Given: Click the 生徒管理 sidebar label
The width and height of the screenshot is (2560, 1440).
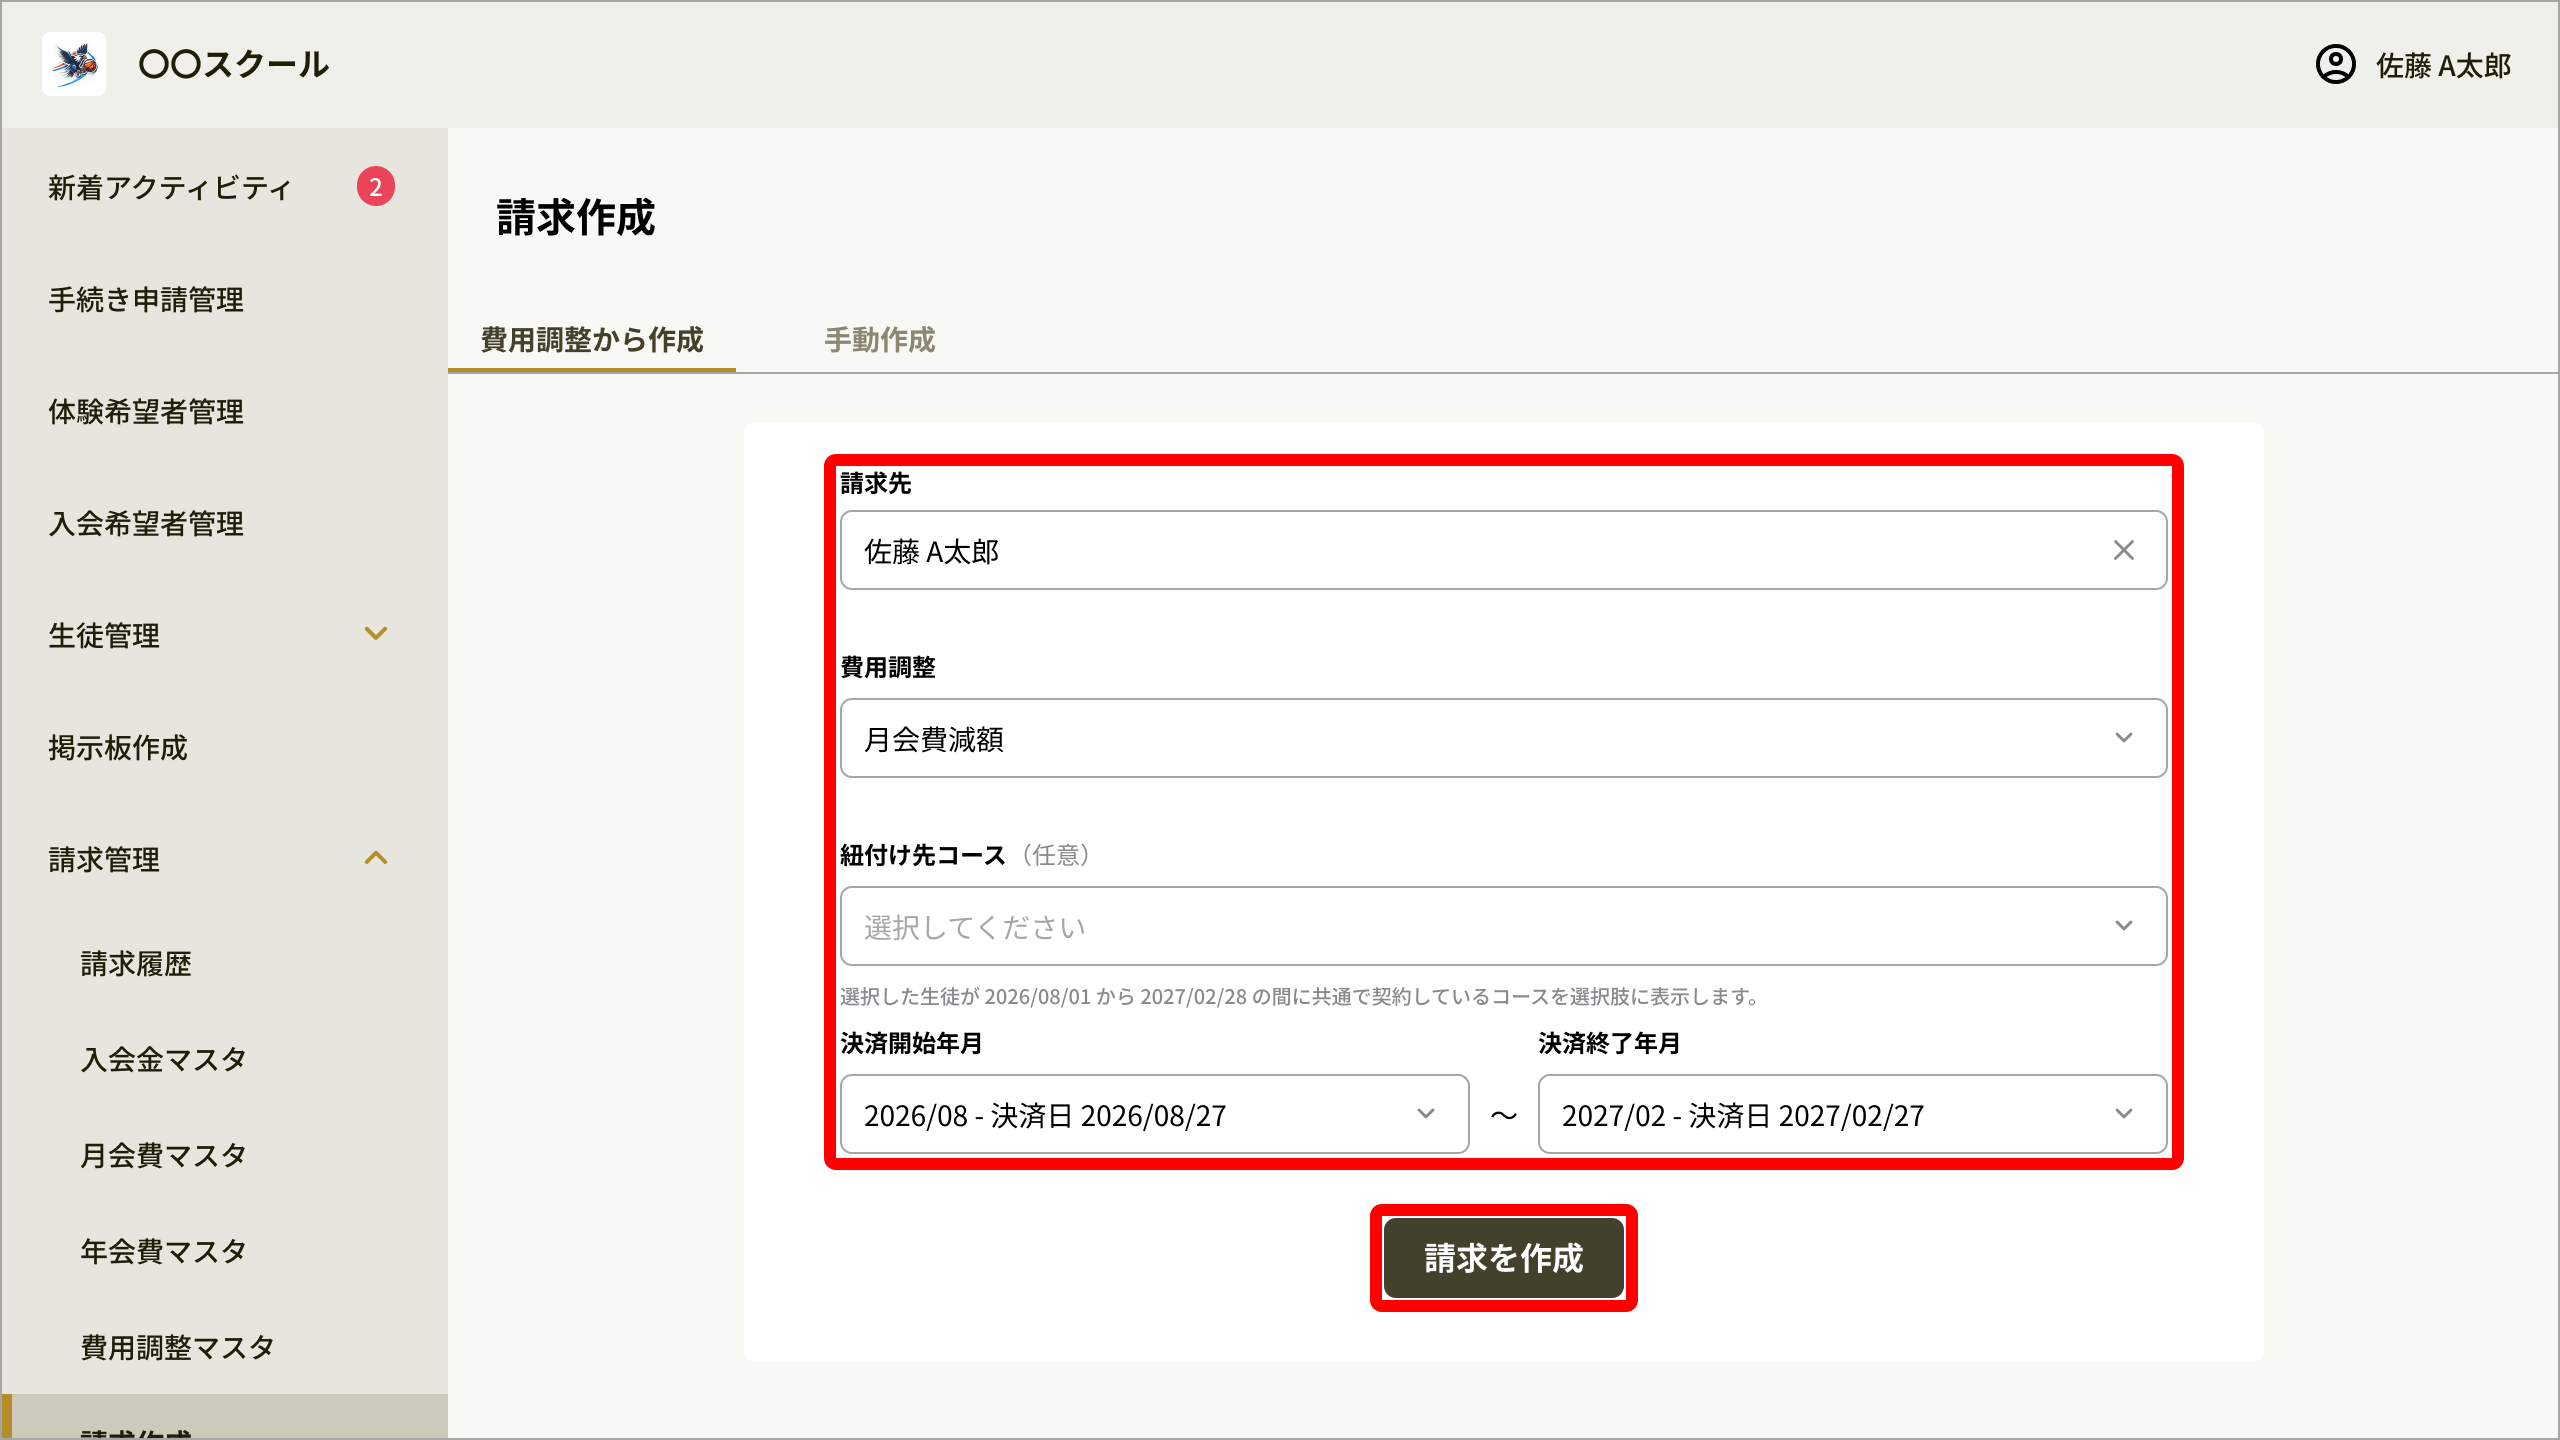Looking at the screenshot, I should 104,635.
